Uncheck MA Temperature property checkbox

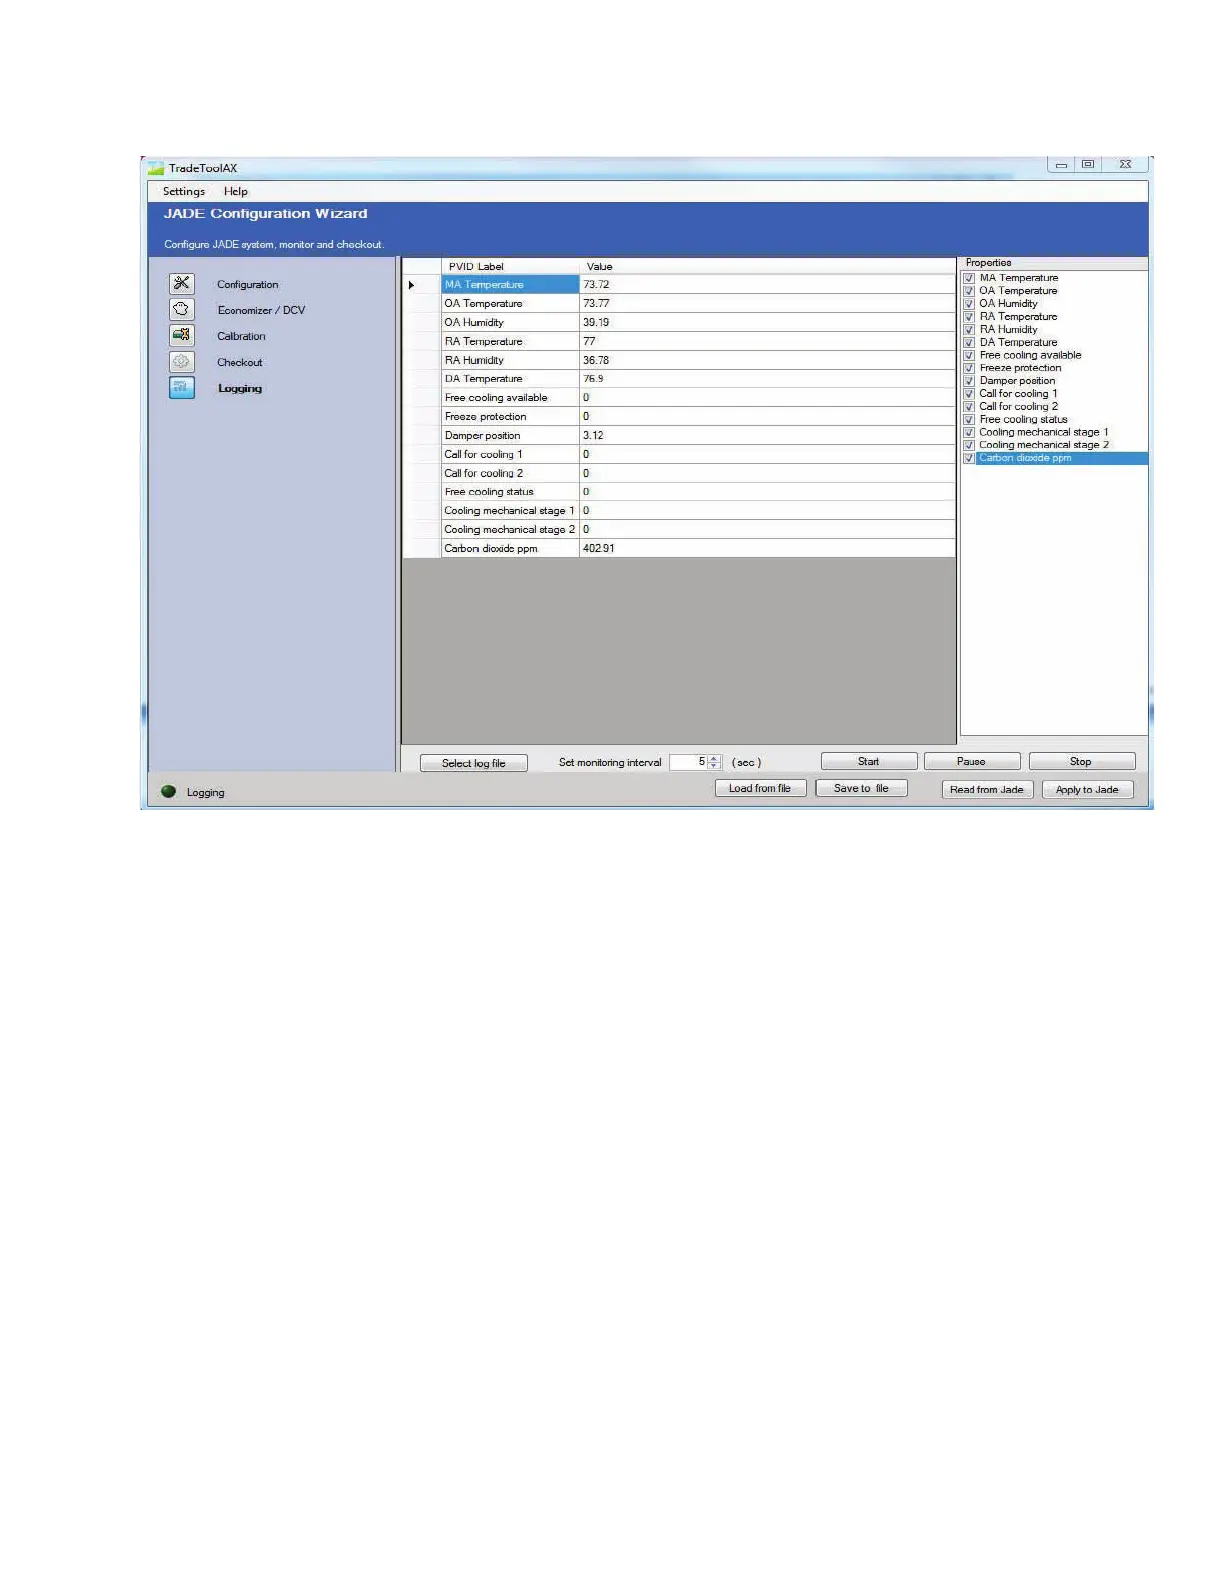tap(969, 278)
